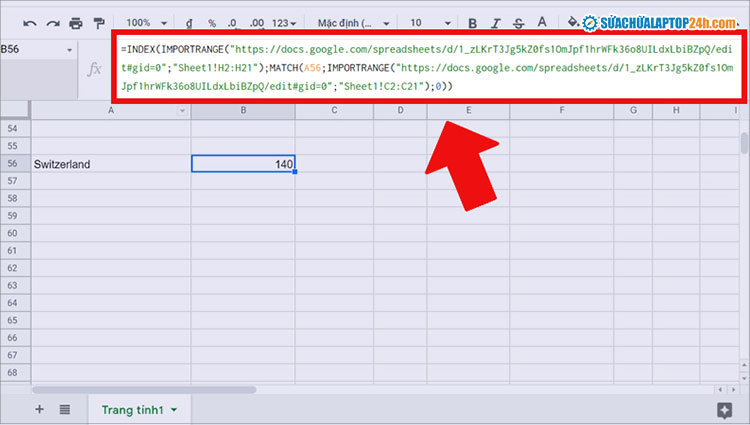Add a new sheet with the plus icon

pyautogui.click(x=40, y=409)
